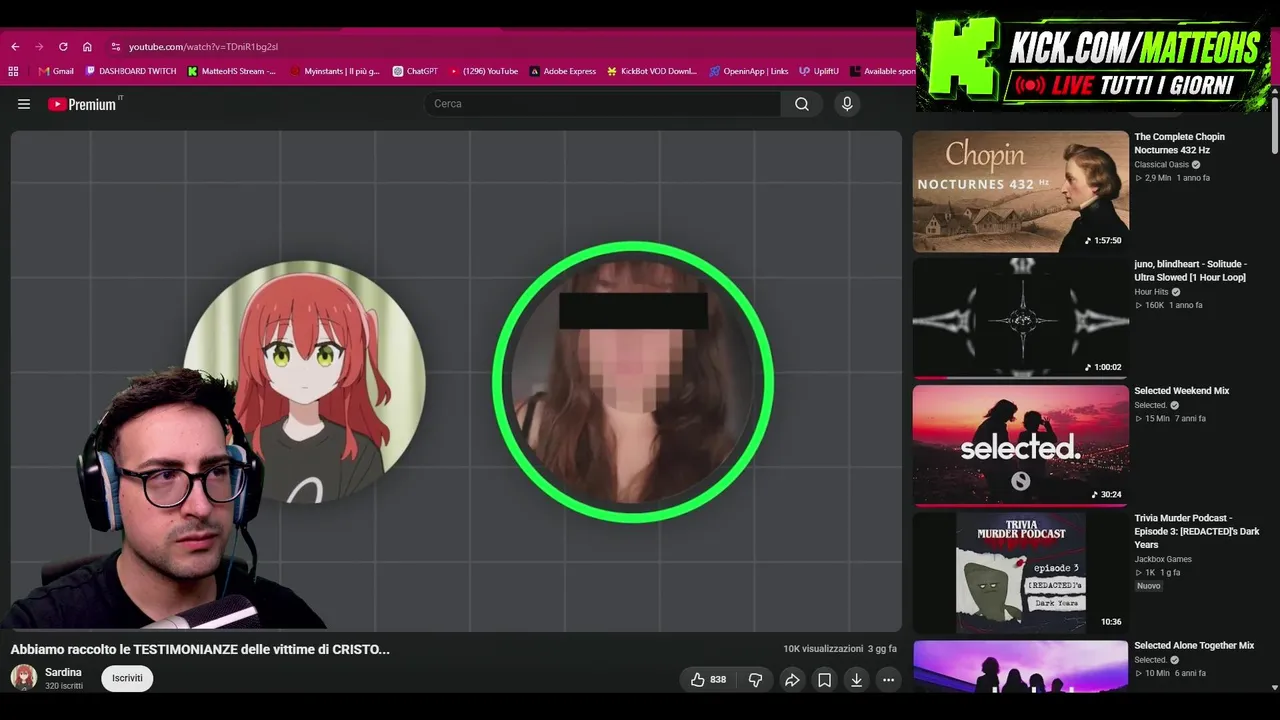Subscribe with the Iscriviti button
This screenshot has width=1280, height=720.
(127, 678)
